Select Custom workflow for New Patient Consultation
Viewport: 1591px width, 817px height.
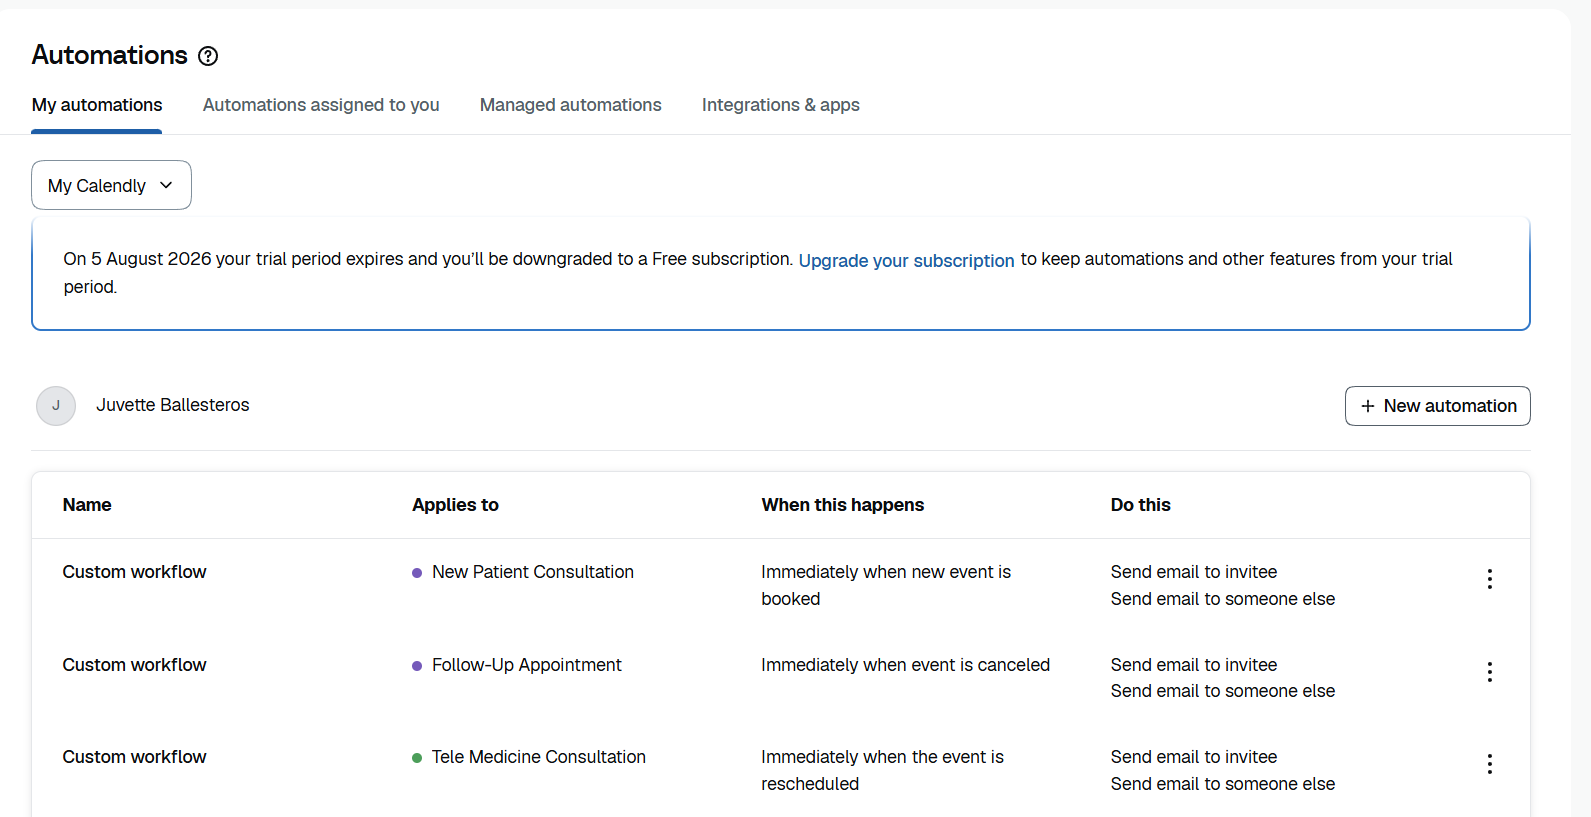click(x=134, y=572)
